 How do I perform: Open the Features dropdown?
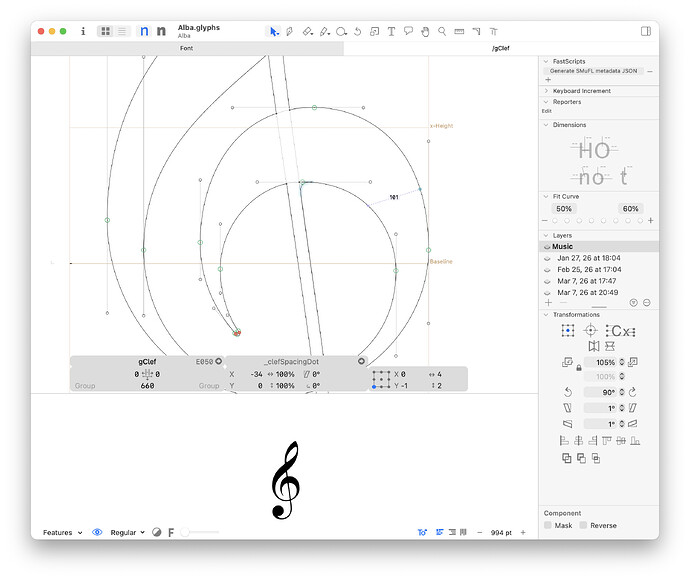(x=62, y=533)
